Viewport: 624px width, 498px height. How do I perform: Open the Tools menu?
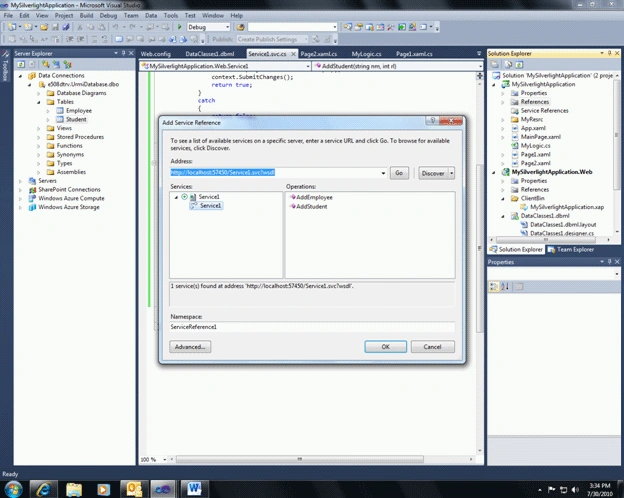(171, 16)
